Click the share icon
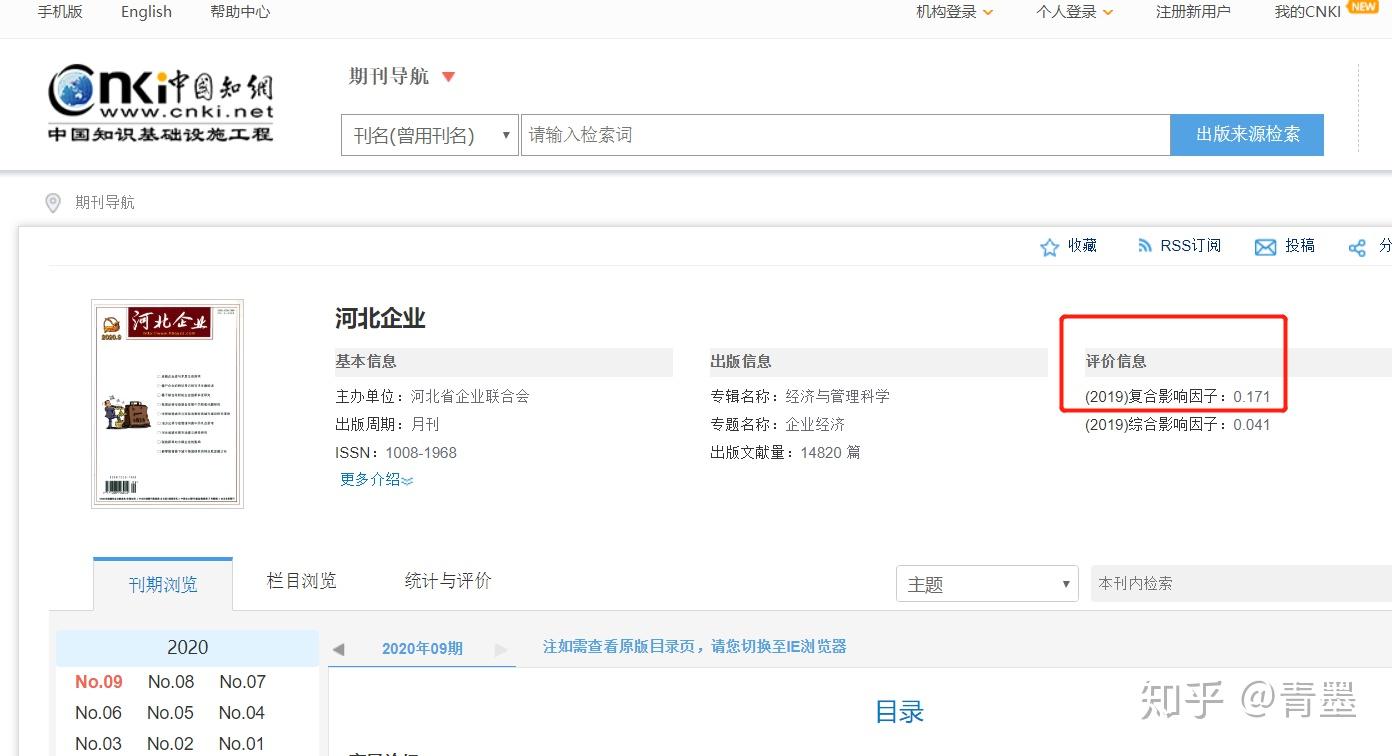Screen dimensions: 1392x756 1357,248
